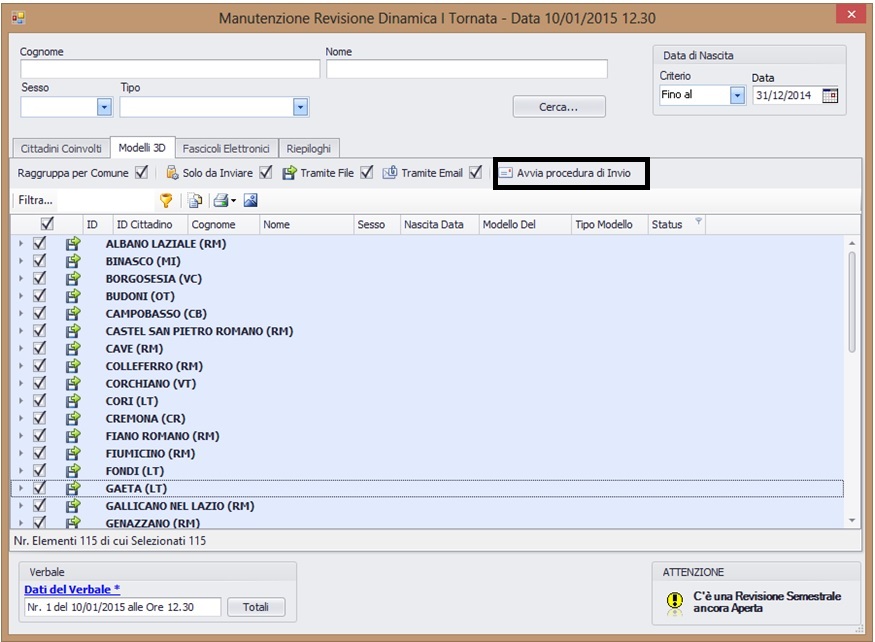The height and width of the screenshot is (642, 875).
Task: Click the Dati del Verbale link
Action: pos(72,589)
